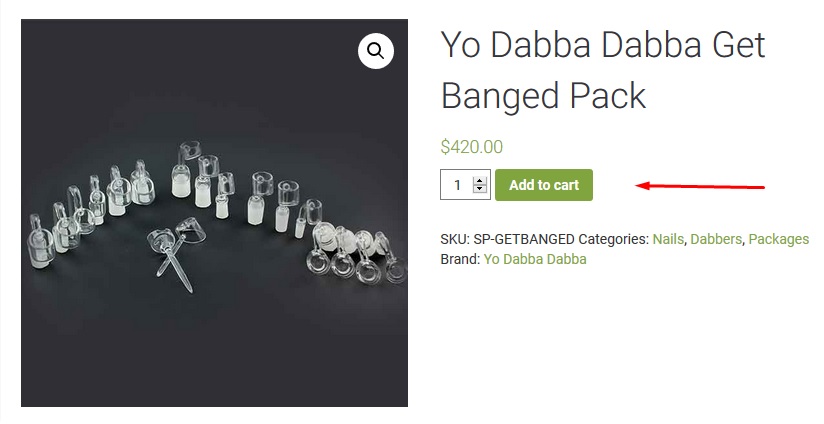The image size is (824, 424).
Task: Click the group of ring-shaped glass nails in photo
Action: pos(359,253)
